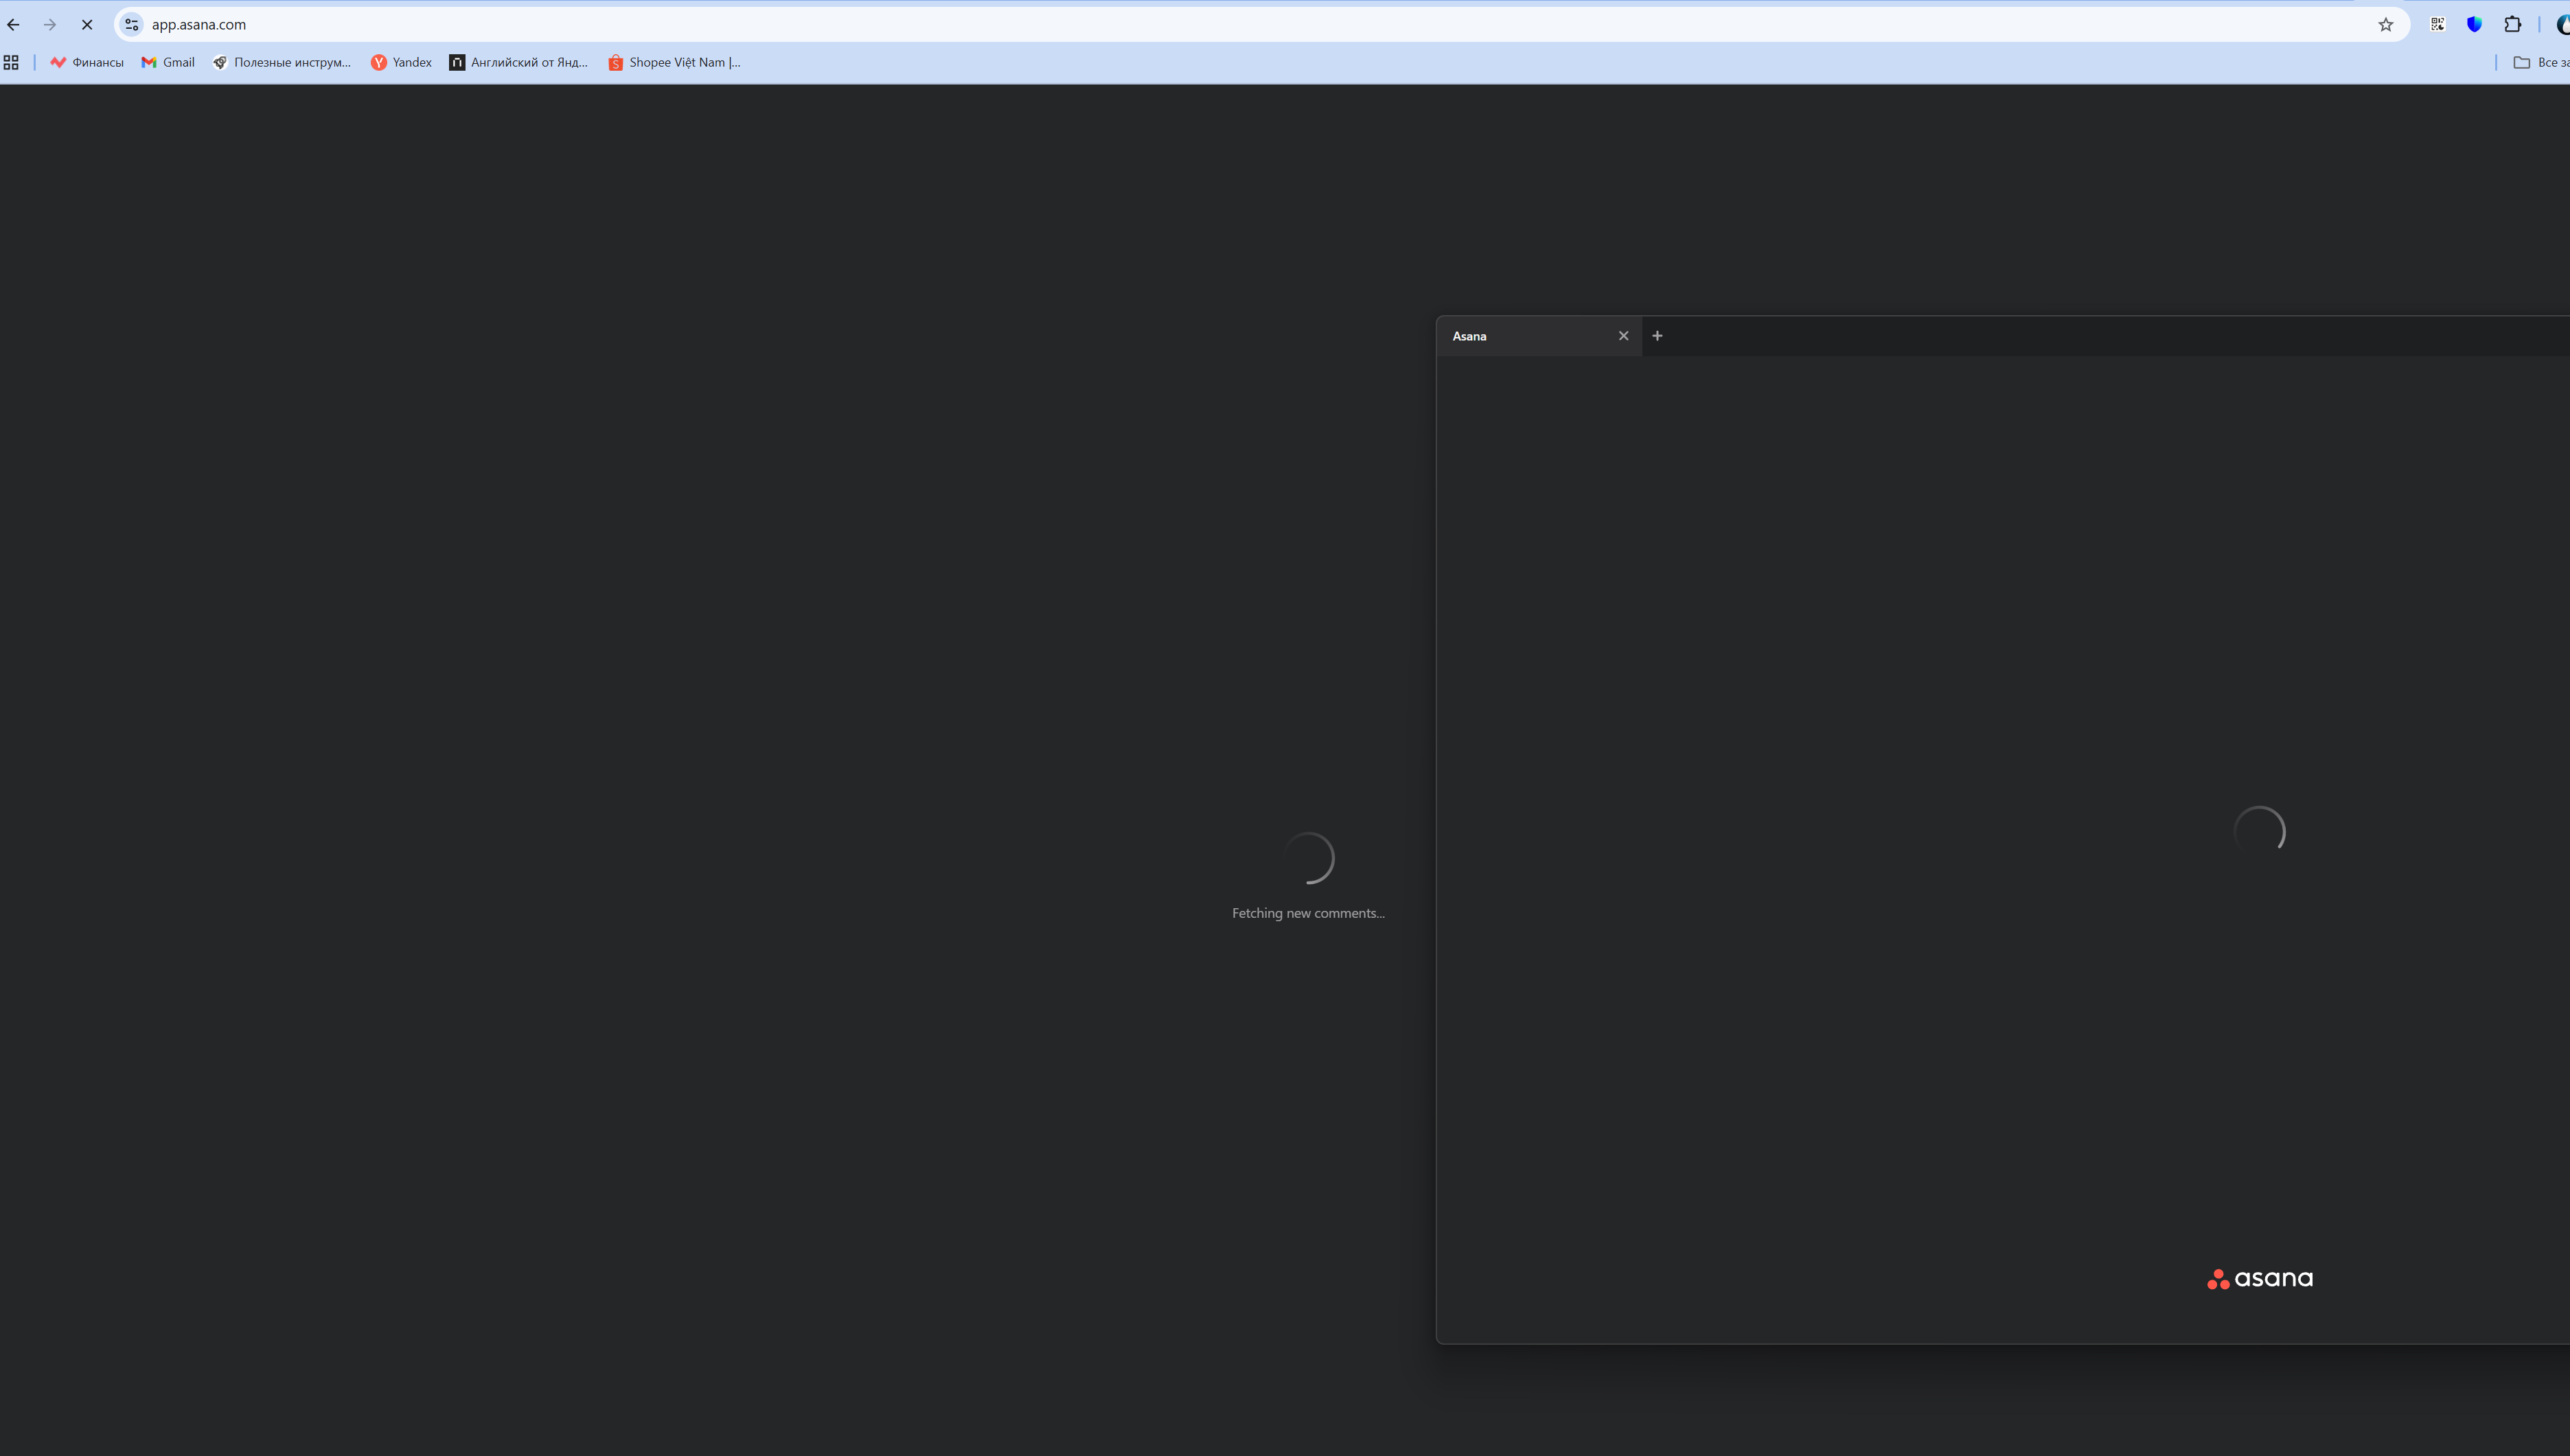Open the Gmail bookmark

point(168,62)
